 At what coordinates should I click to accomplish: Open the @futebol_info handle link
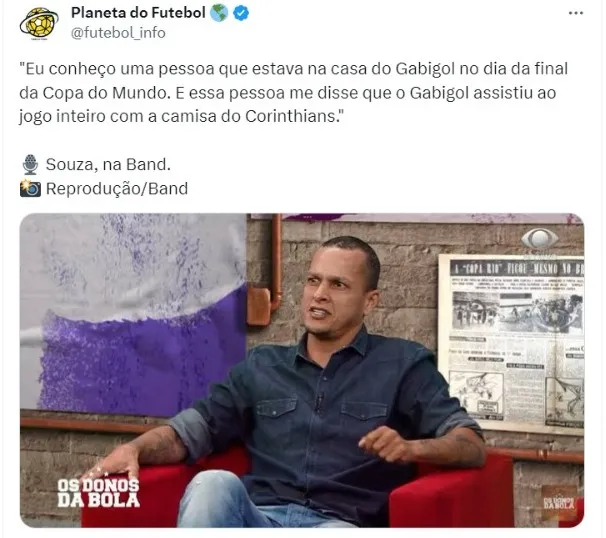[x=118, y=33]
